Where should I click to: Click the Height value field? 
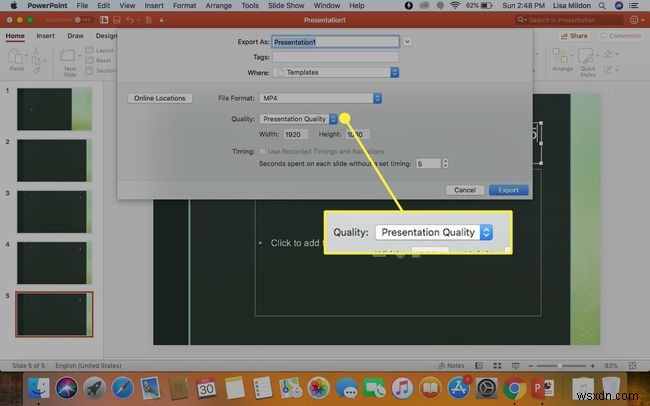[357, 134]
